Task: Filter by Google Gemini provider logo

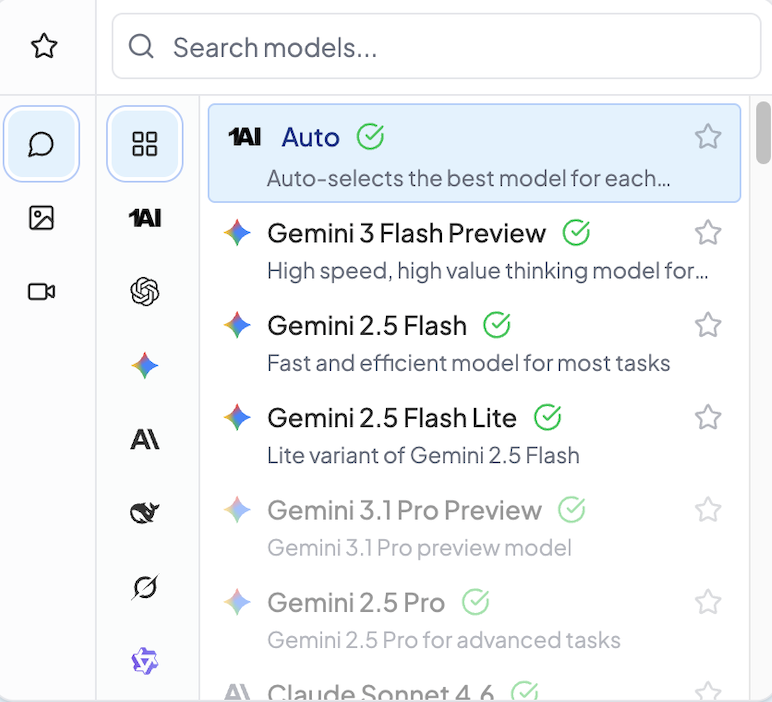Action: click(x=145, y=365)
